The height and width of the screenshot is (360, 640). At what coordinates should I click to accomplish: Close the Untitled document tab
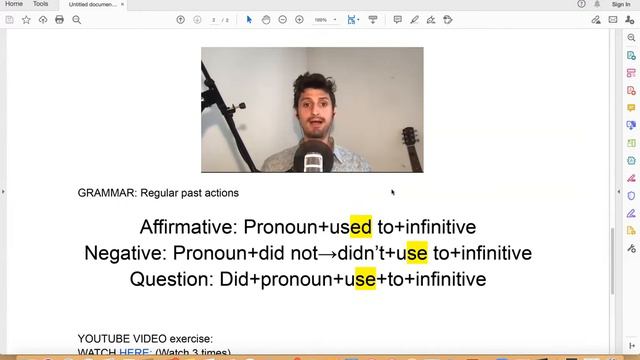tap(122, 4)
